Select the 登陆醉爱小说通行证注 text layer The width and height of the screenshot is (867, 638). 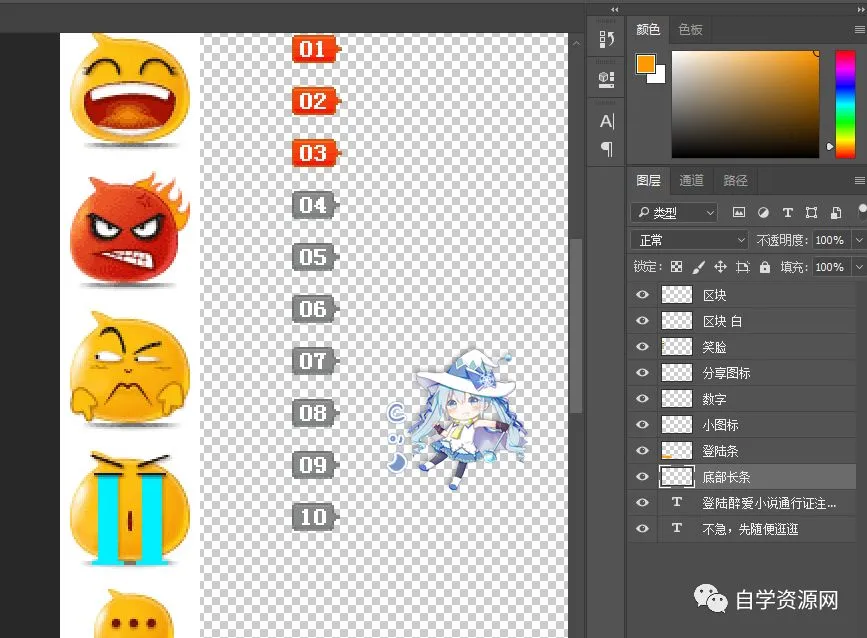pos(742,503)
